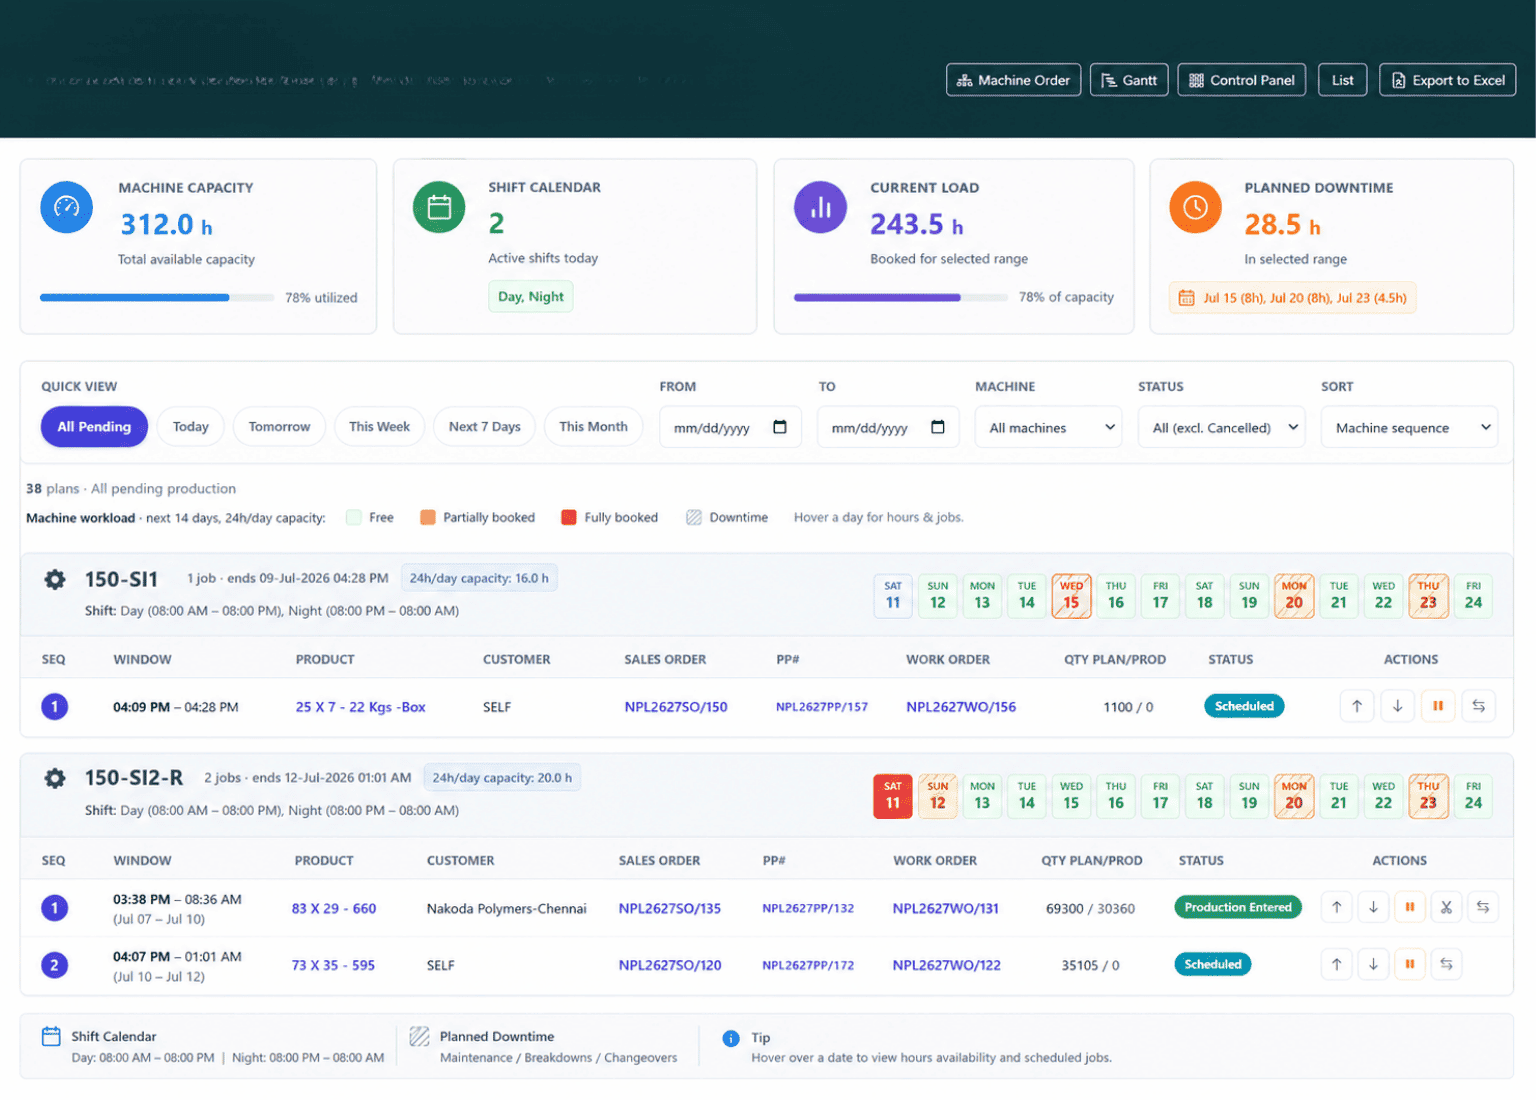Screen dimensions: 1536x1100
Task: Open product link 25 X 7 - 22 Kgs -Box
Action: [360, 707]
